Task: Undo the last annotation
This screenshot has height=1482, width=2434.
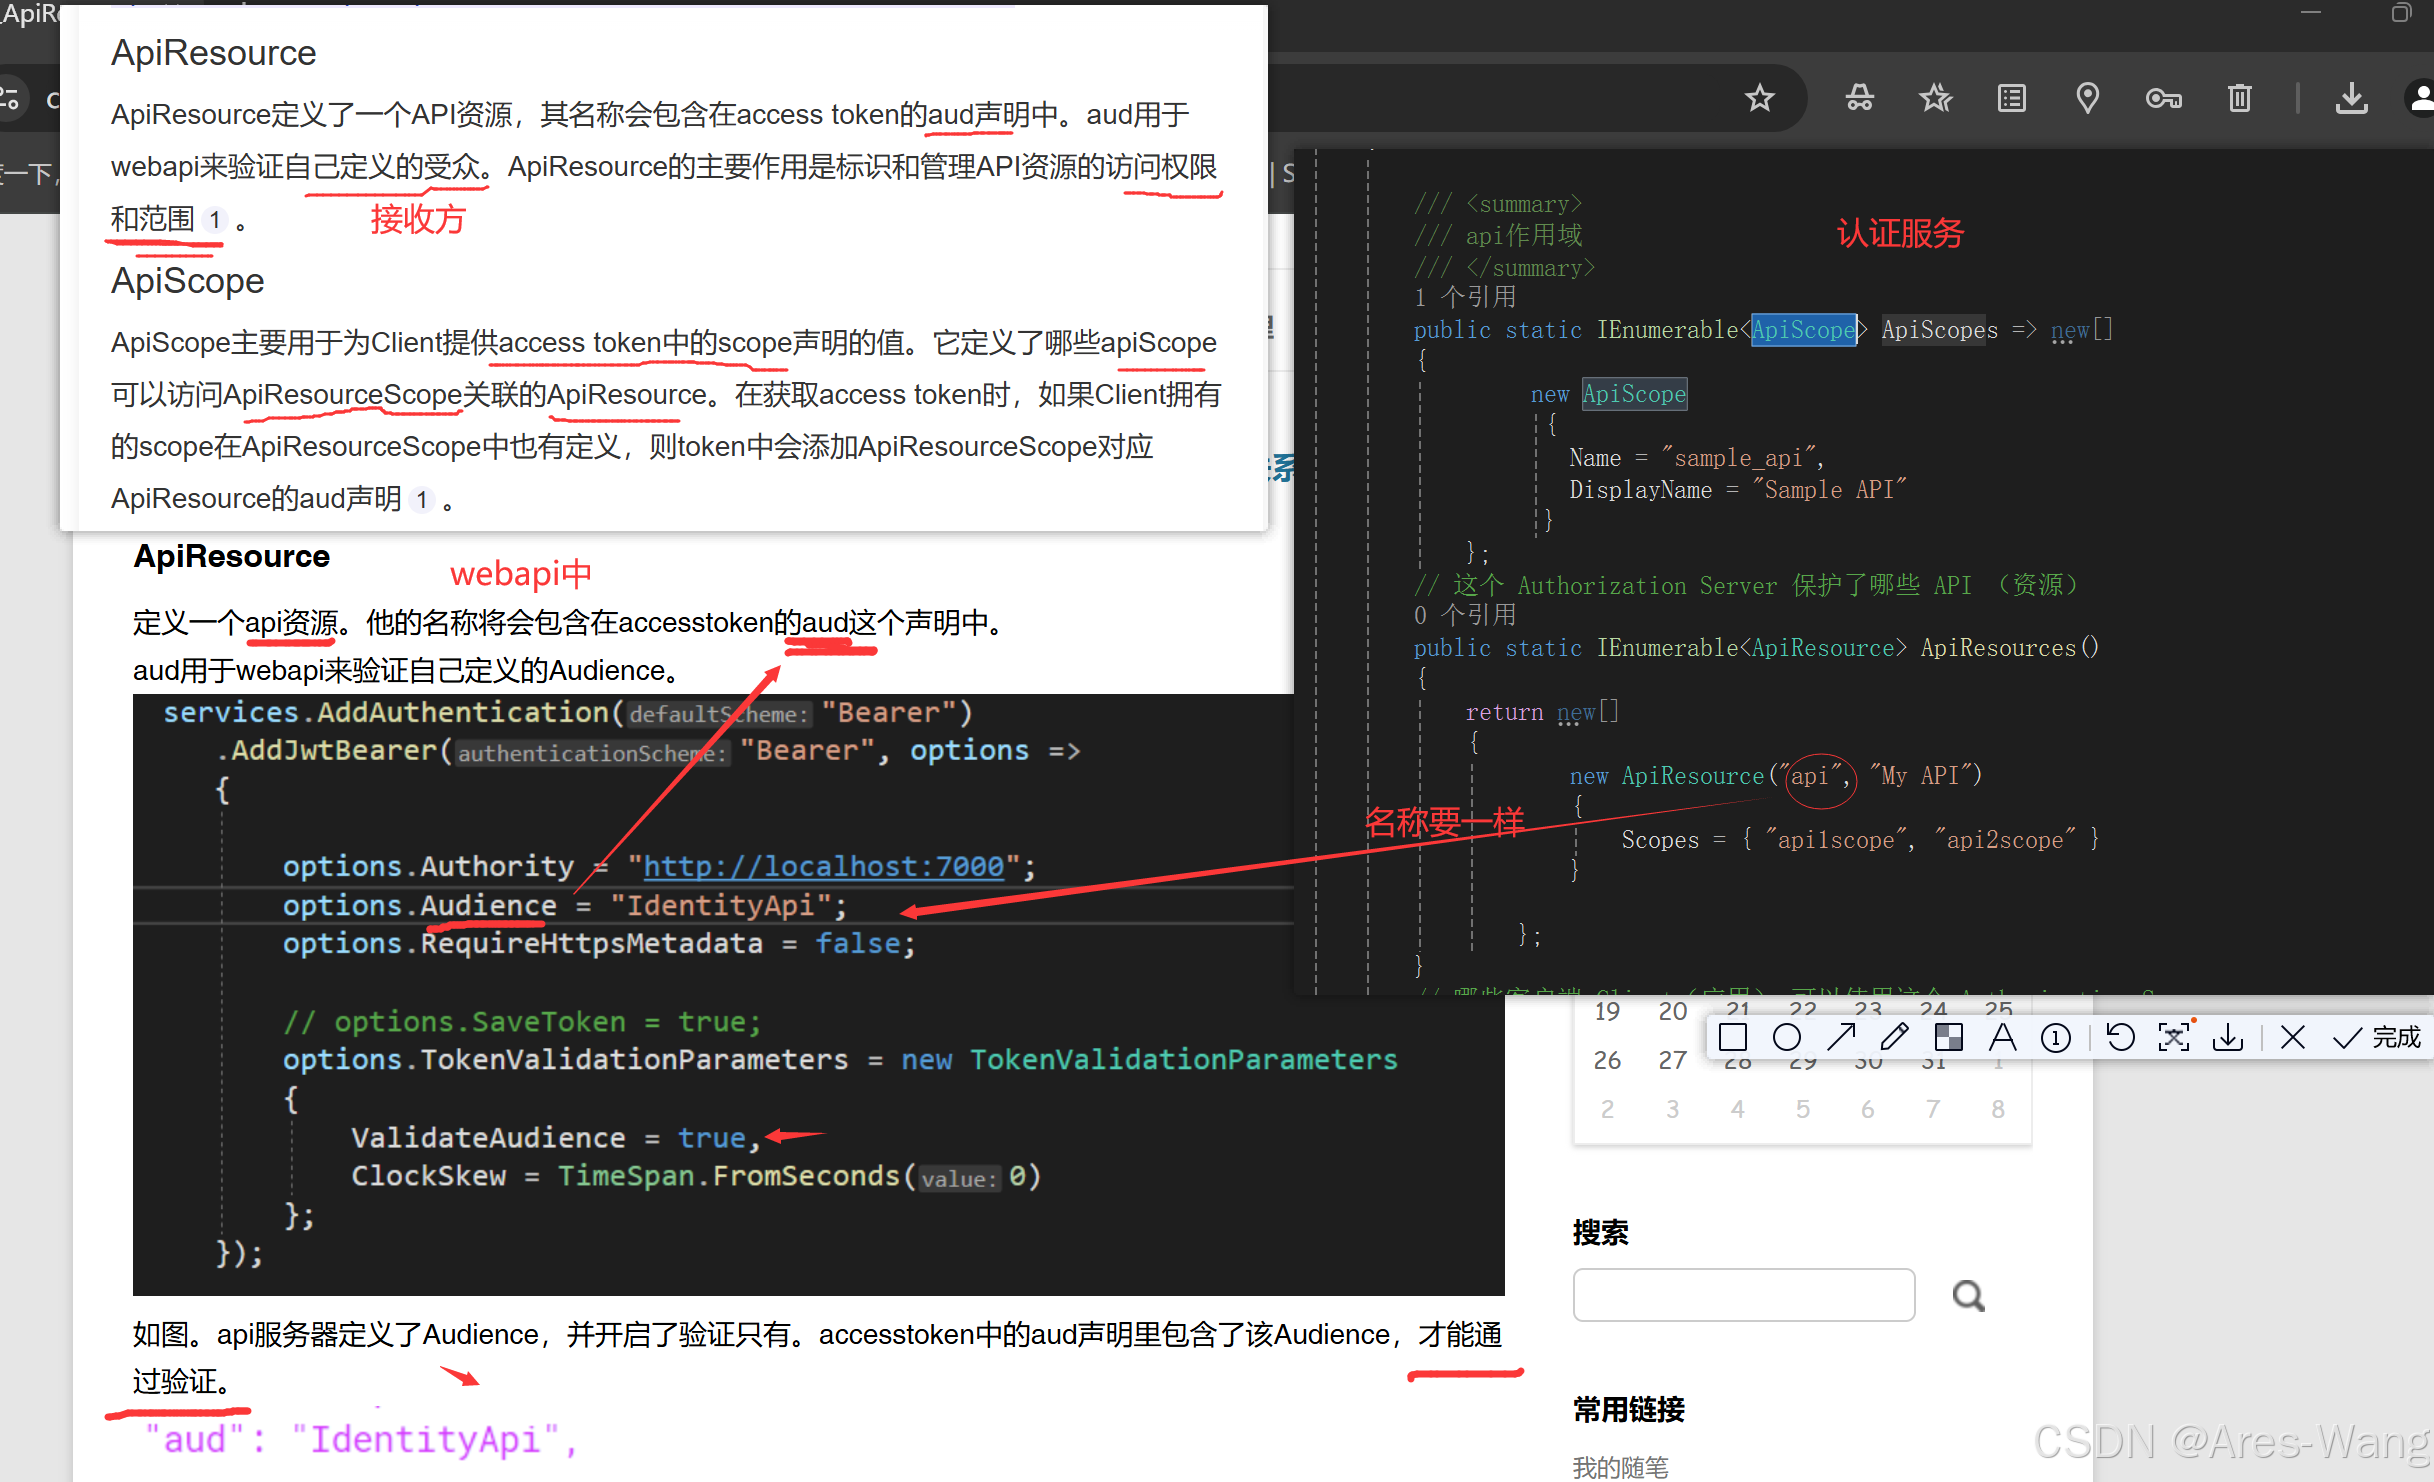Action: pyautogui.click(x=2121, y=1037)
